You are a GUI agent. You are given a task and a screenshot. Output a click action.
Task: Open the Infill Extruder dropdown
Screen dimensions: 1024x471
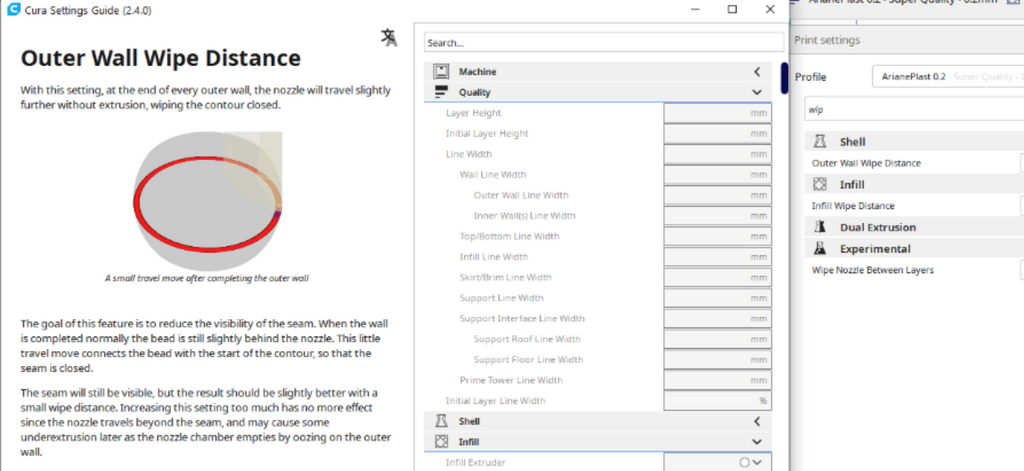tap(717, 463)
